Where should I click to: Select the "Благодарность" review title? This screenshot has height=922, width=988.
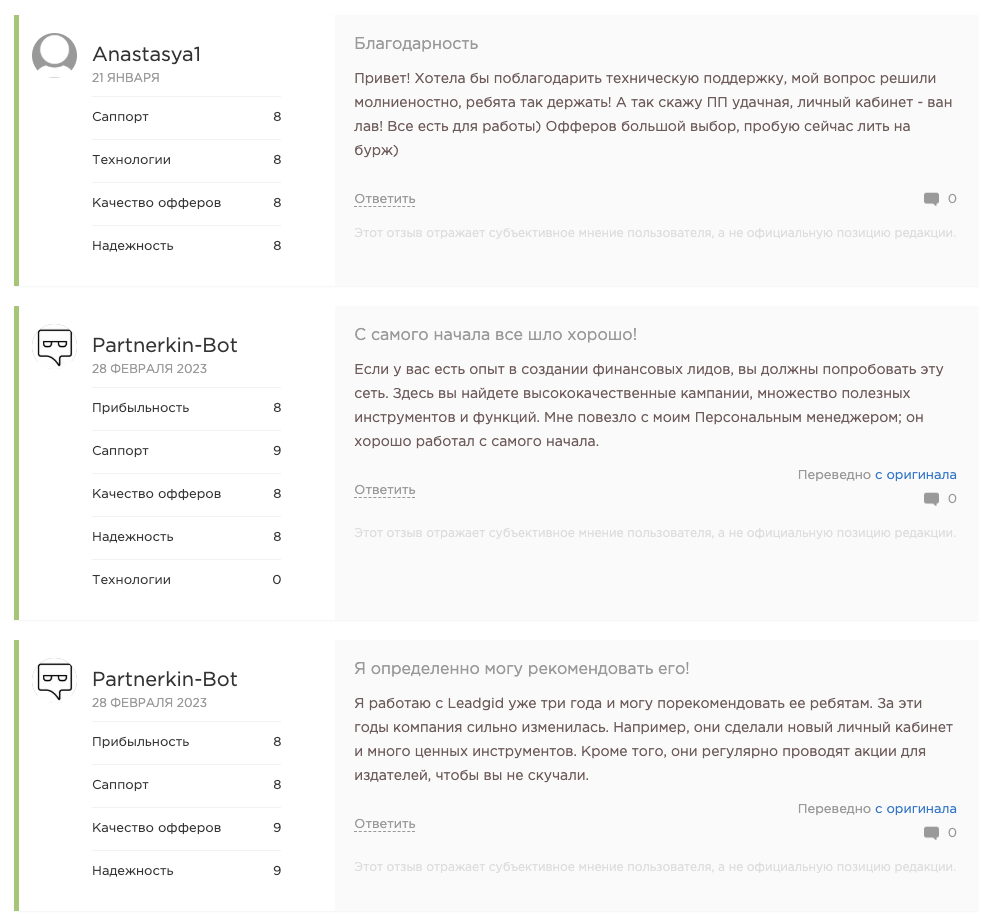(416, 44)
